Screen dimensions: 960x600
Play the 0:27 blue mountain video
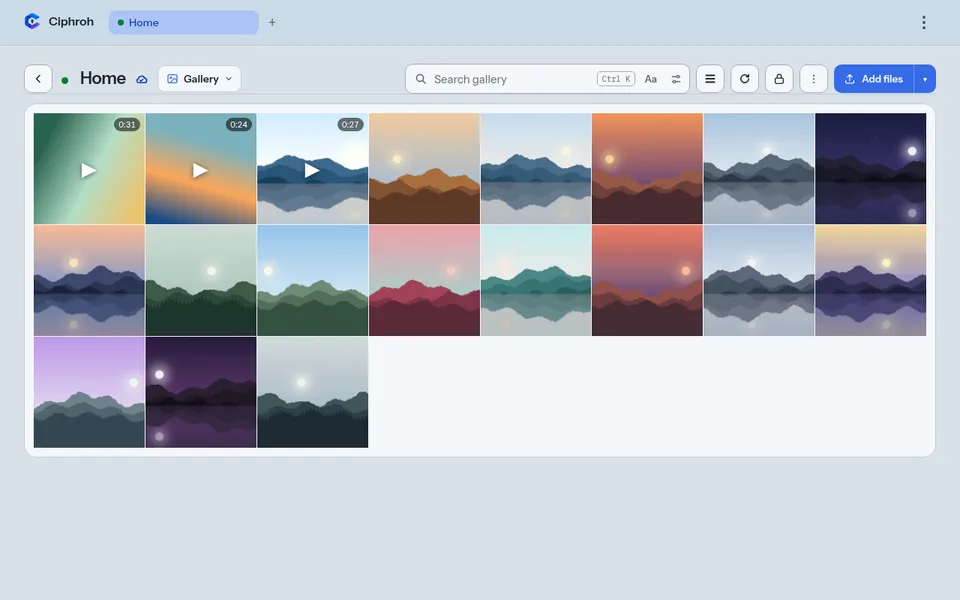coord(313,169)
